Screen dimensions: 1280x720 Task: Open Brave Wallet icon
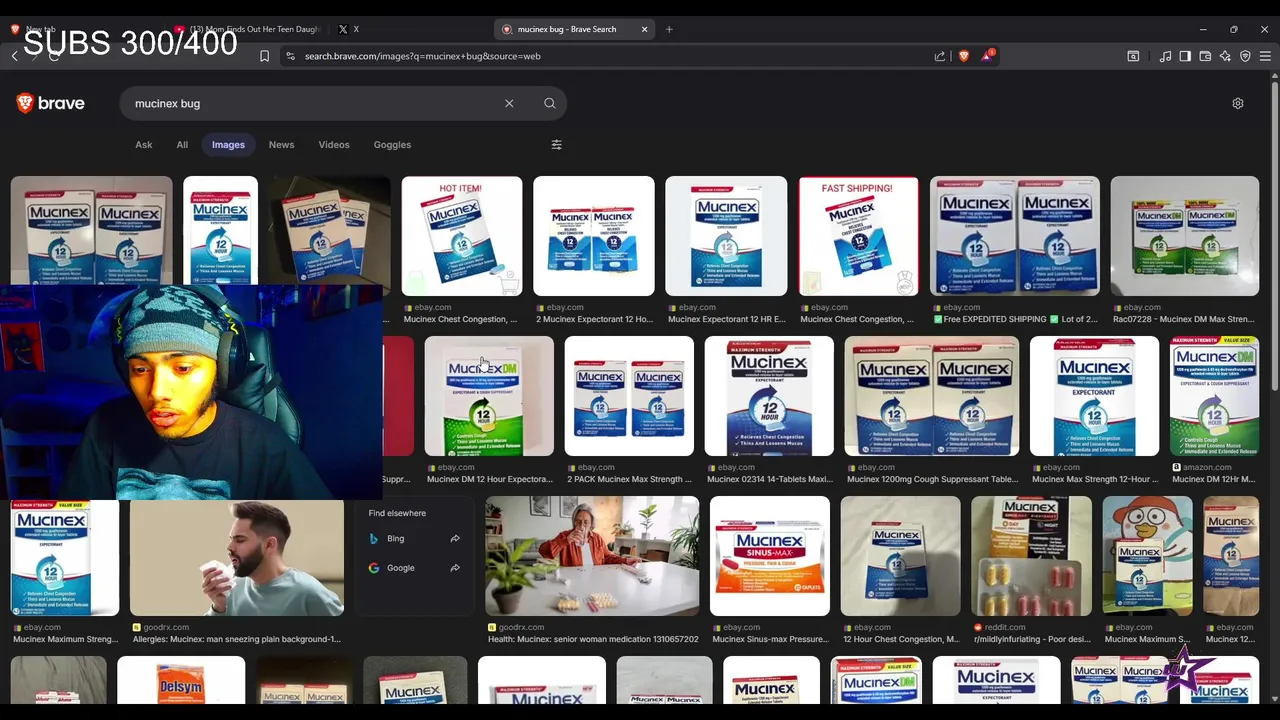(x=1205, y=56)
